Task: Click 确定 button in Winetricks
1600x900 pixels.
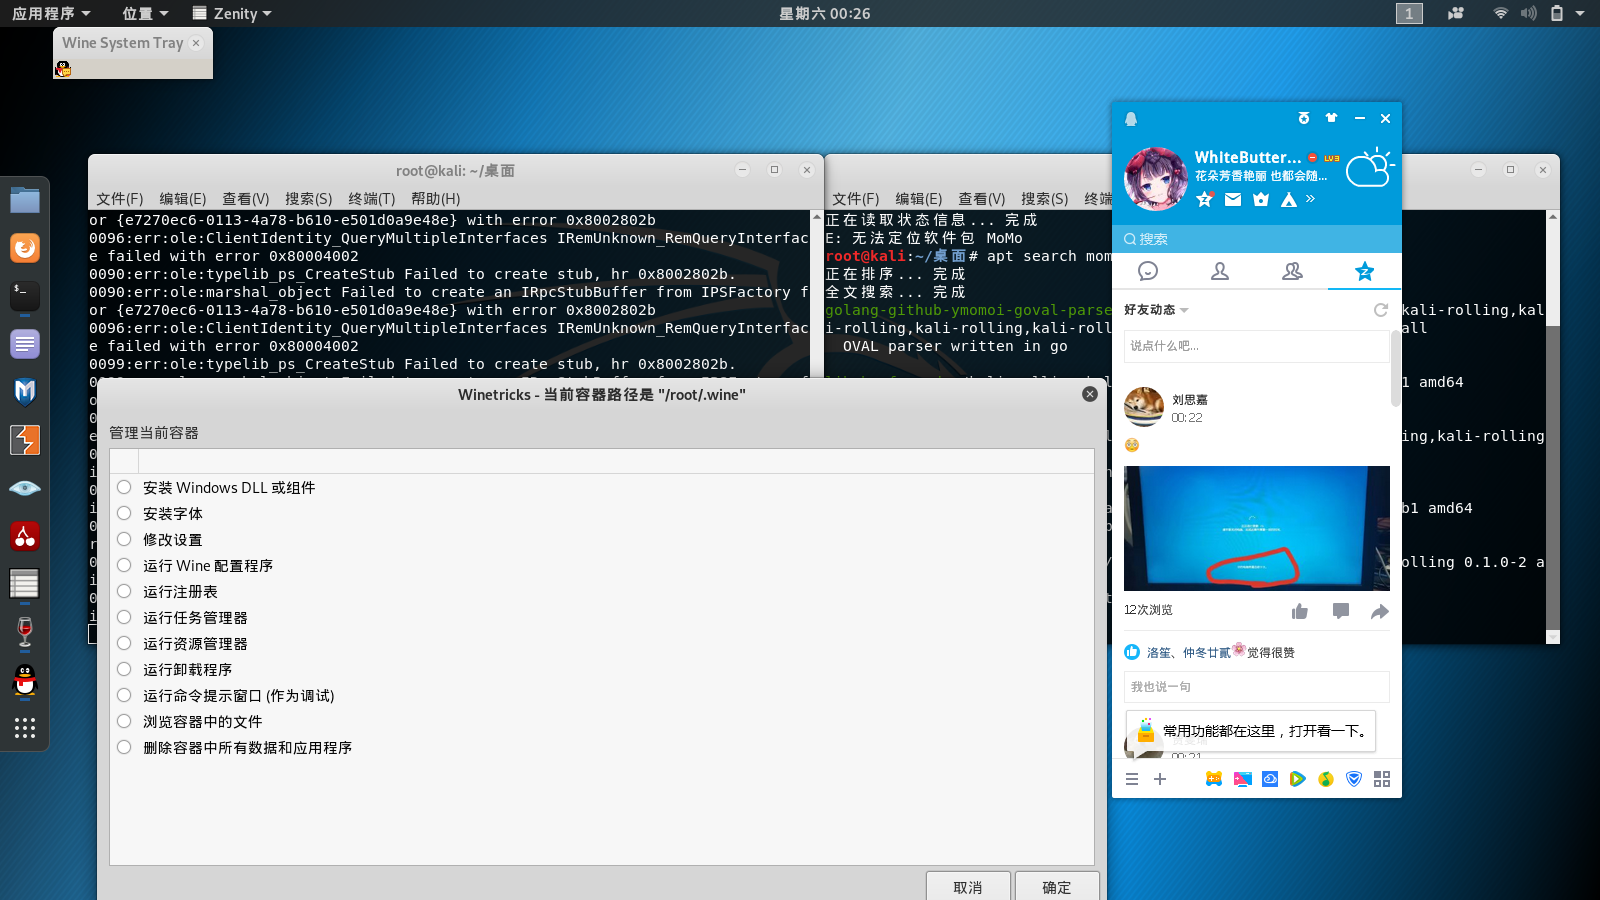Action: 1057,887
